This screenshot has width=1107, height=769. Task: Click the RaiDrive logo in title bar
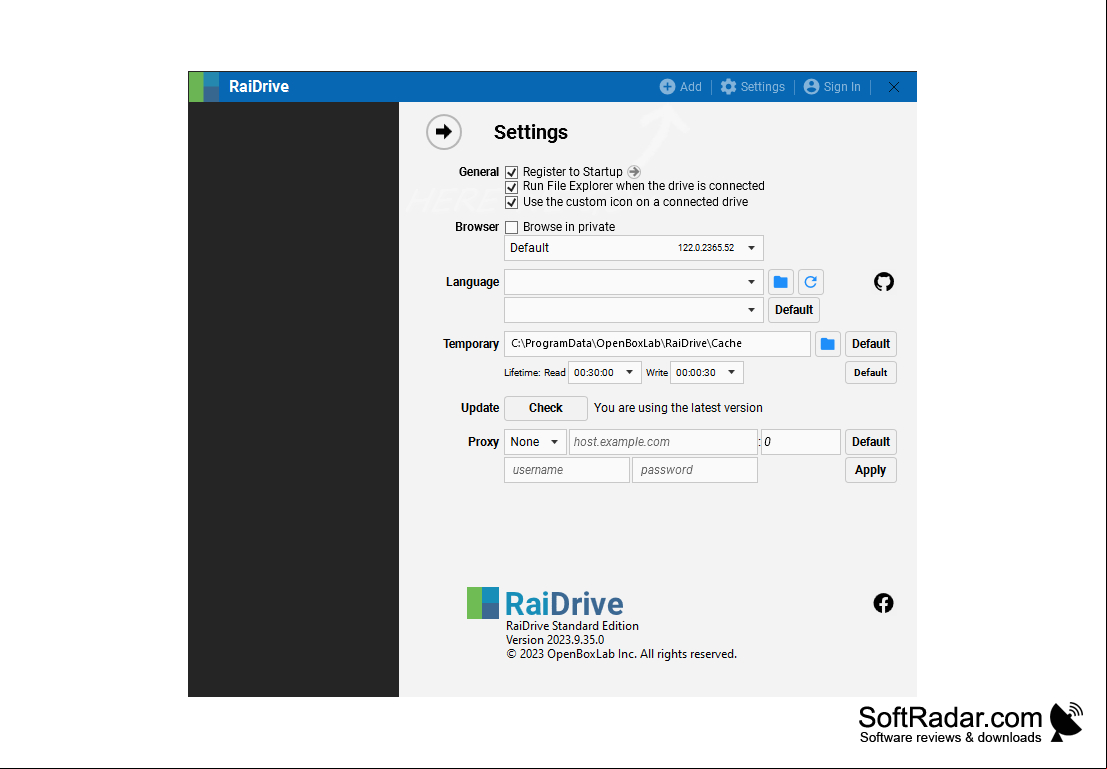point(204,87)
